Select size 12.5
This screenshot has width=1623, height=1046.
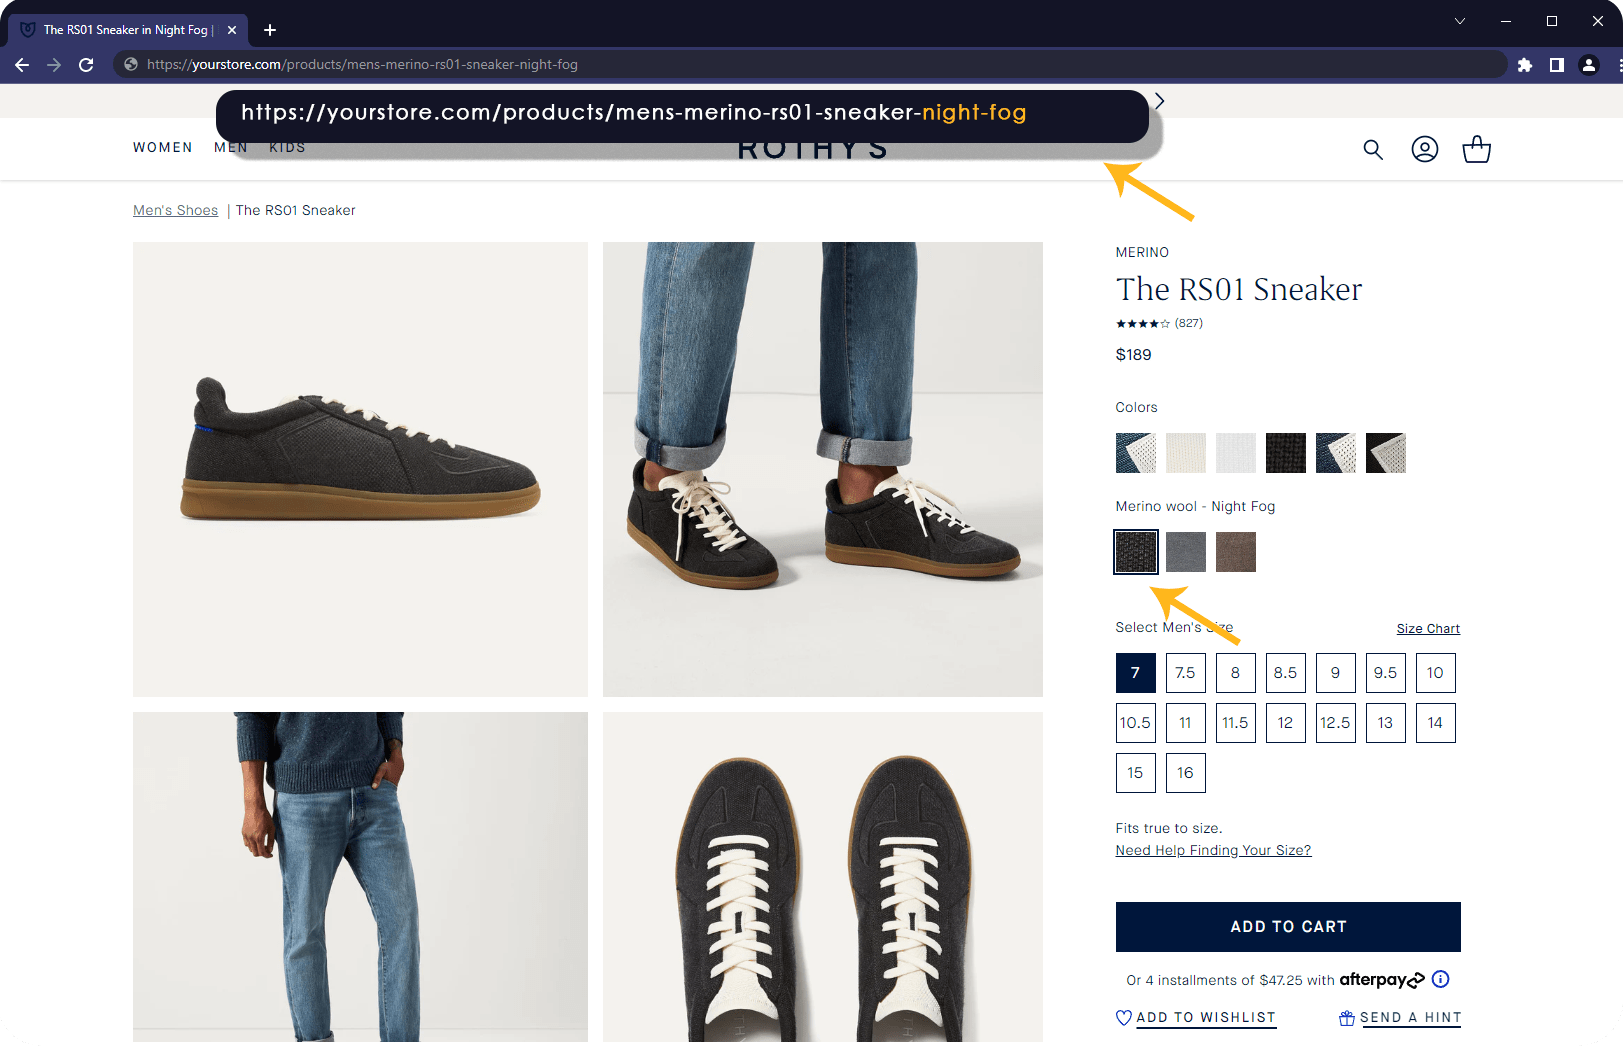pos(1336,723)
